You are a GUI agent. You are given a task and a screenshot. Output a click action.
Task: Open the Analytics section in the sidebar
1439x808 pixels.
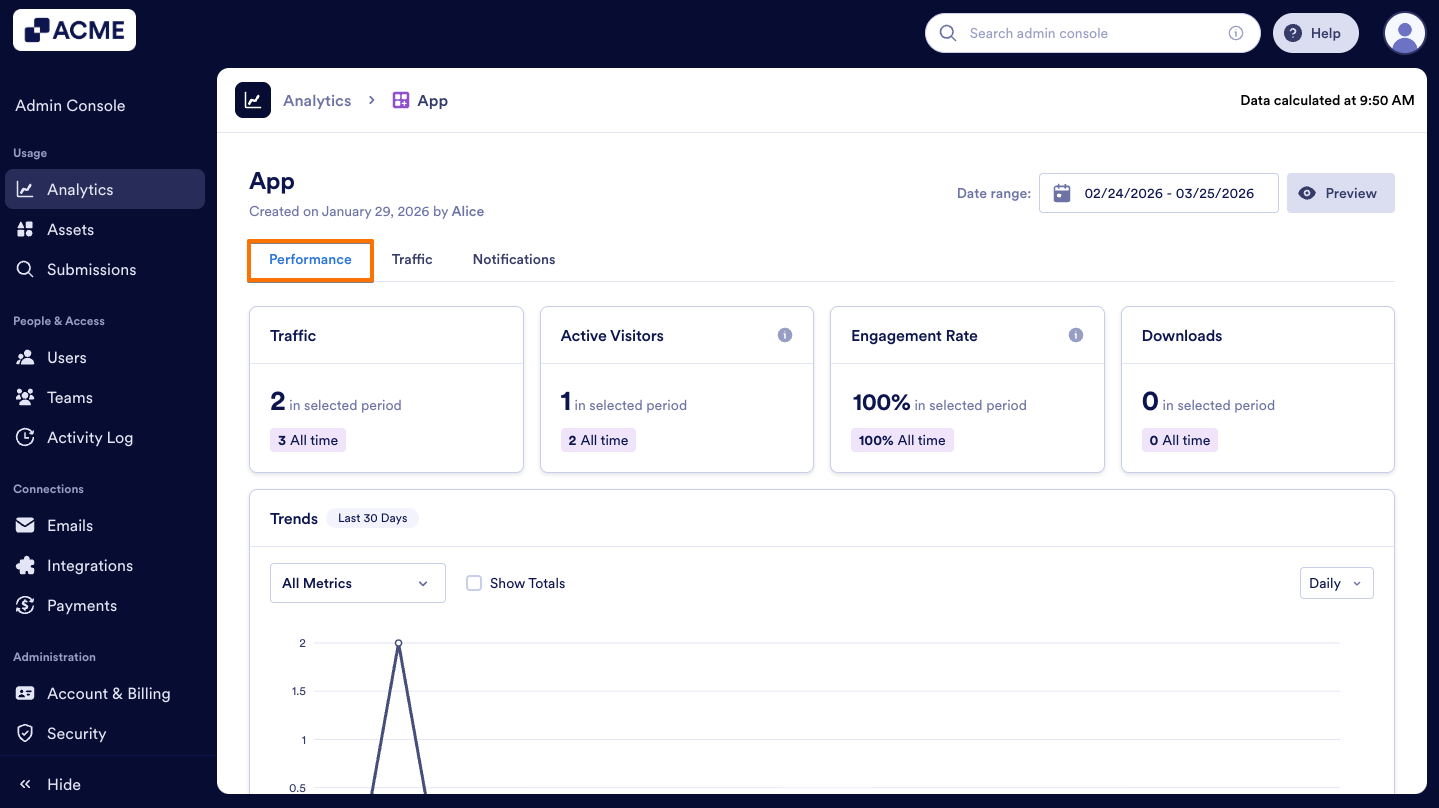[x=79, y=189]
